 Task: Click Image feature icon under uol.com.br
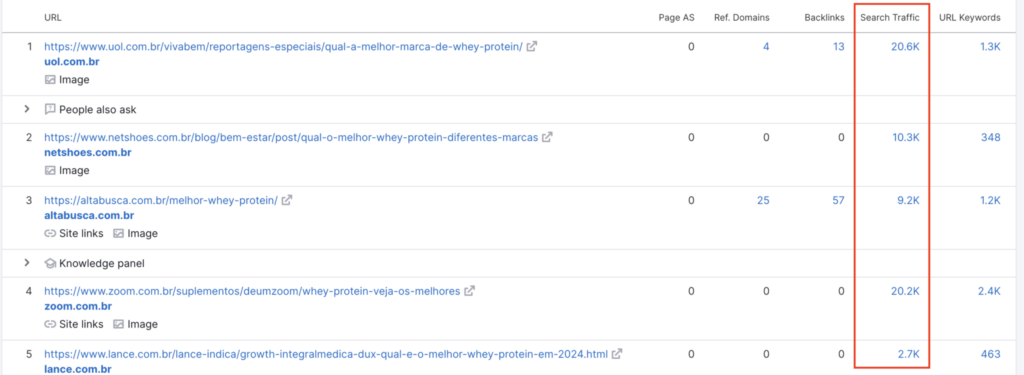pyautogui.click(x=50, y=80)
